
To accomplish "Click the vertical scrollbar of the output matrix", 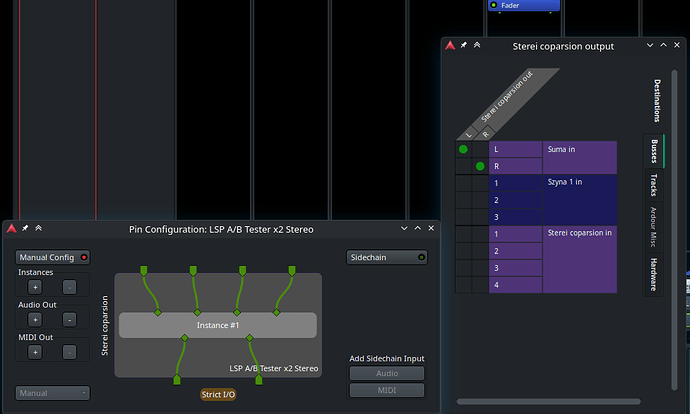I will point(674,230).
